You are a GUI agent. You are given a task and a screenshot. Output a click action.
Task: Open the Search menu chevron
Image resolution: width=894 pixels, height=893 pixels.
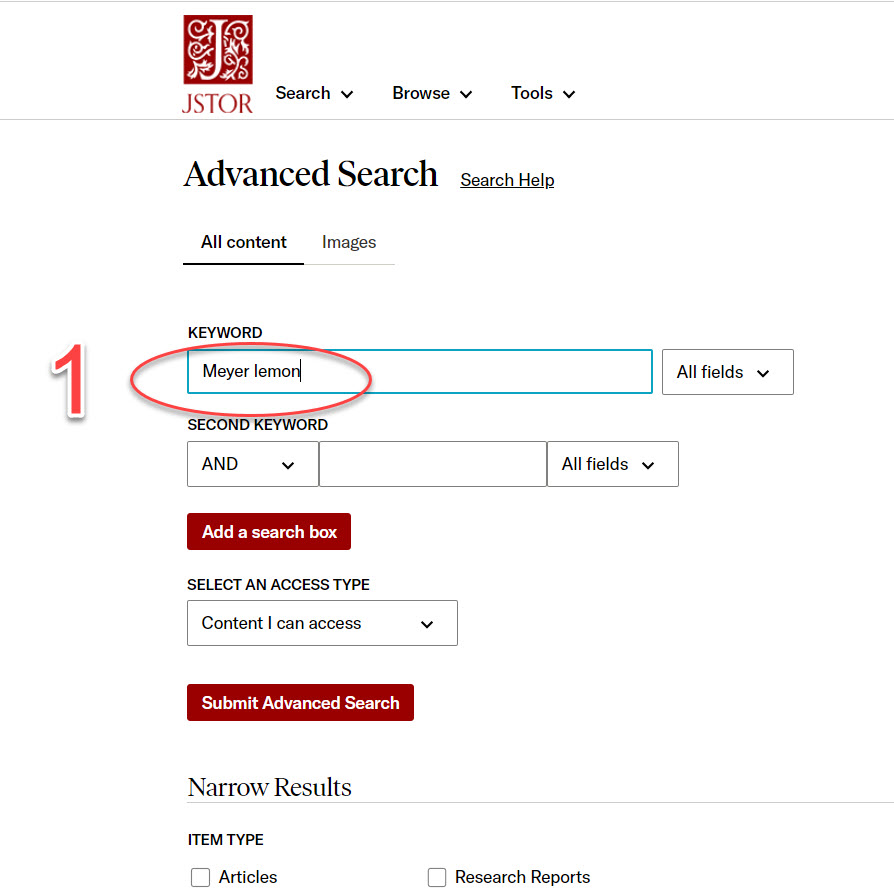point(348,93)
